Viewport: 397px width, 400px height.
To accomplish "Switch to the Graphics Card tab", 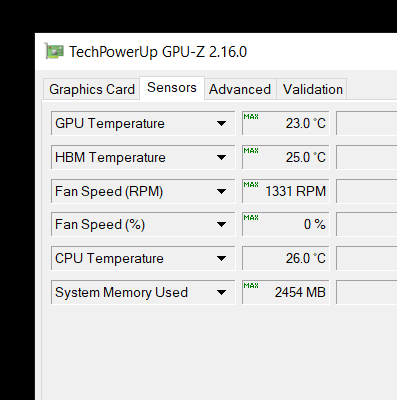I will (x=92, y=89).
